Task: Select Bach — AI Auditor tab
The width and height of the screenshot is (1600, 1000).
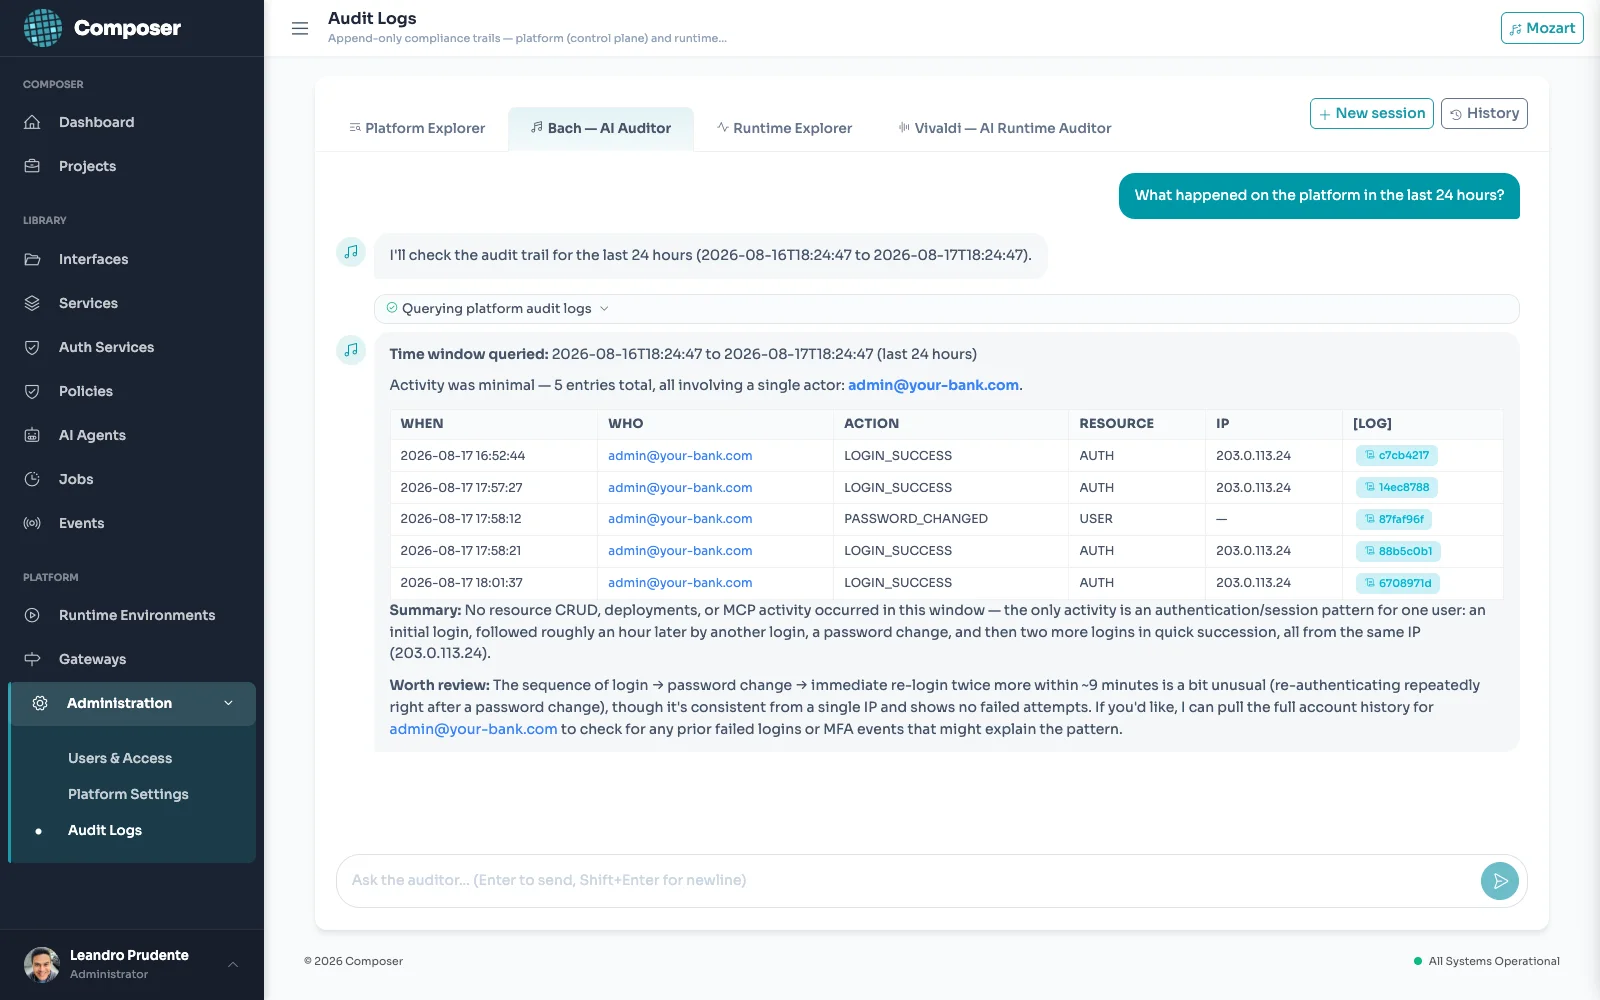Action: pos(601,128)
